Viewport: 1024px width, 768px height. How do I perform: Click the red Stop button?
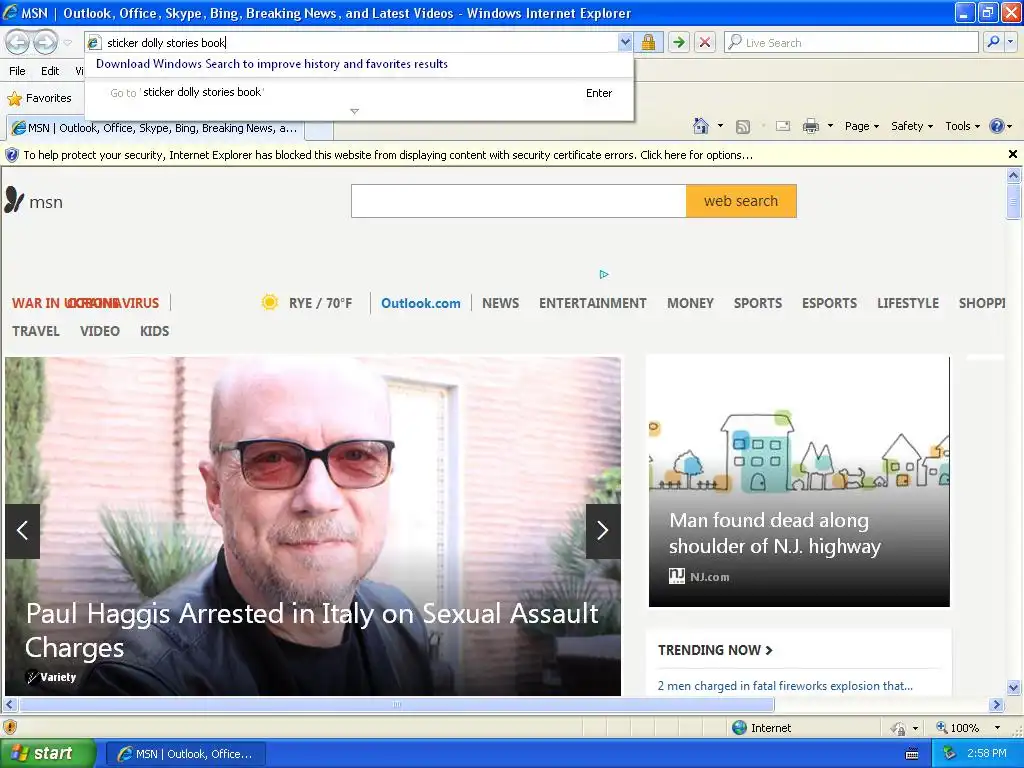click(705, 42)
